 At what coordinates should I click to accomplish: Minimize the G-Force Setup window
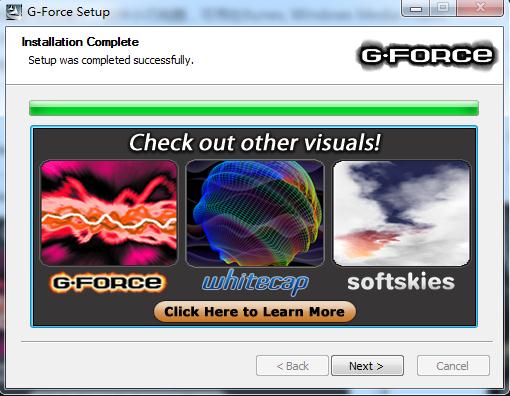click(x=416, y=8)
